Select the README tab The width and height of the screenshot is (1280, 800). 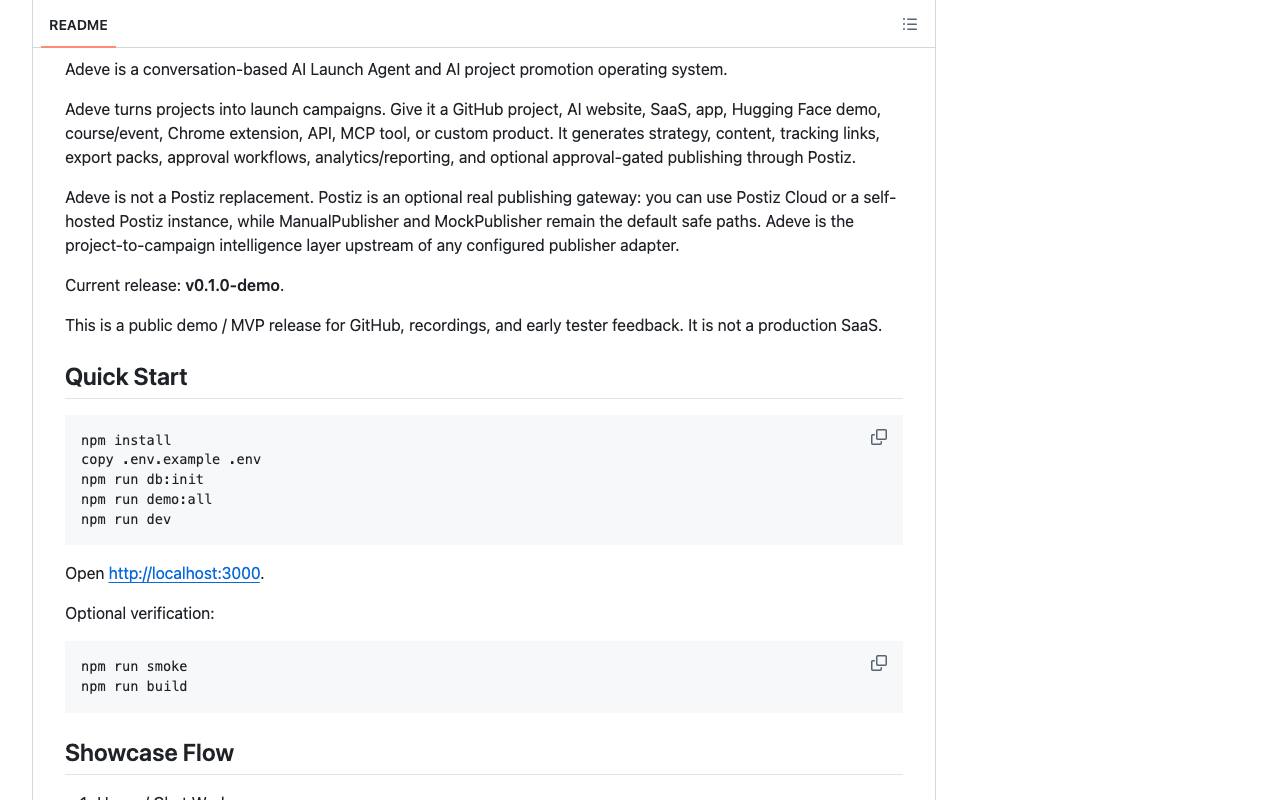point(78,25)
